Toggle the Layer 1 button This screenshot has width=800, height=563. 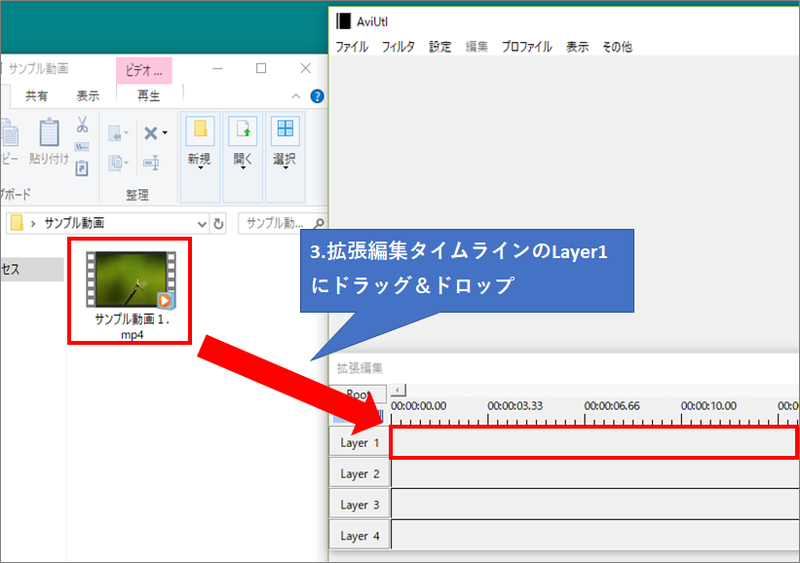(360, 443)
